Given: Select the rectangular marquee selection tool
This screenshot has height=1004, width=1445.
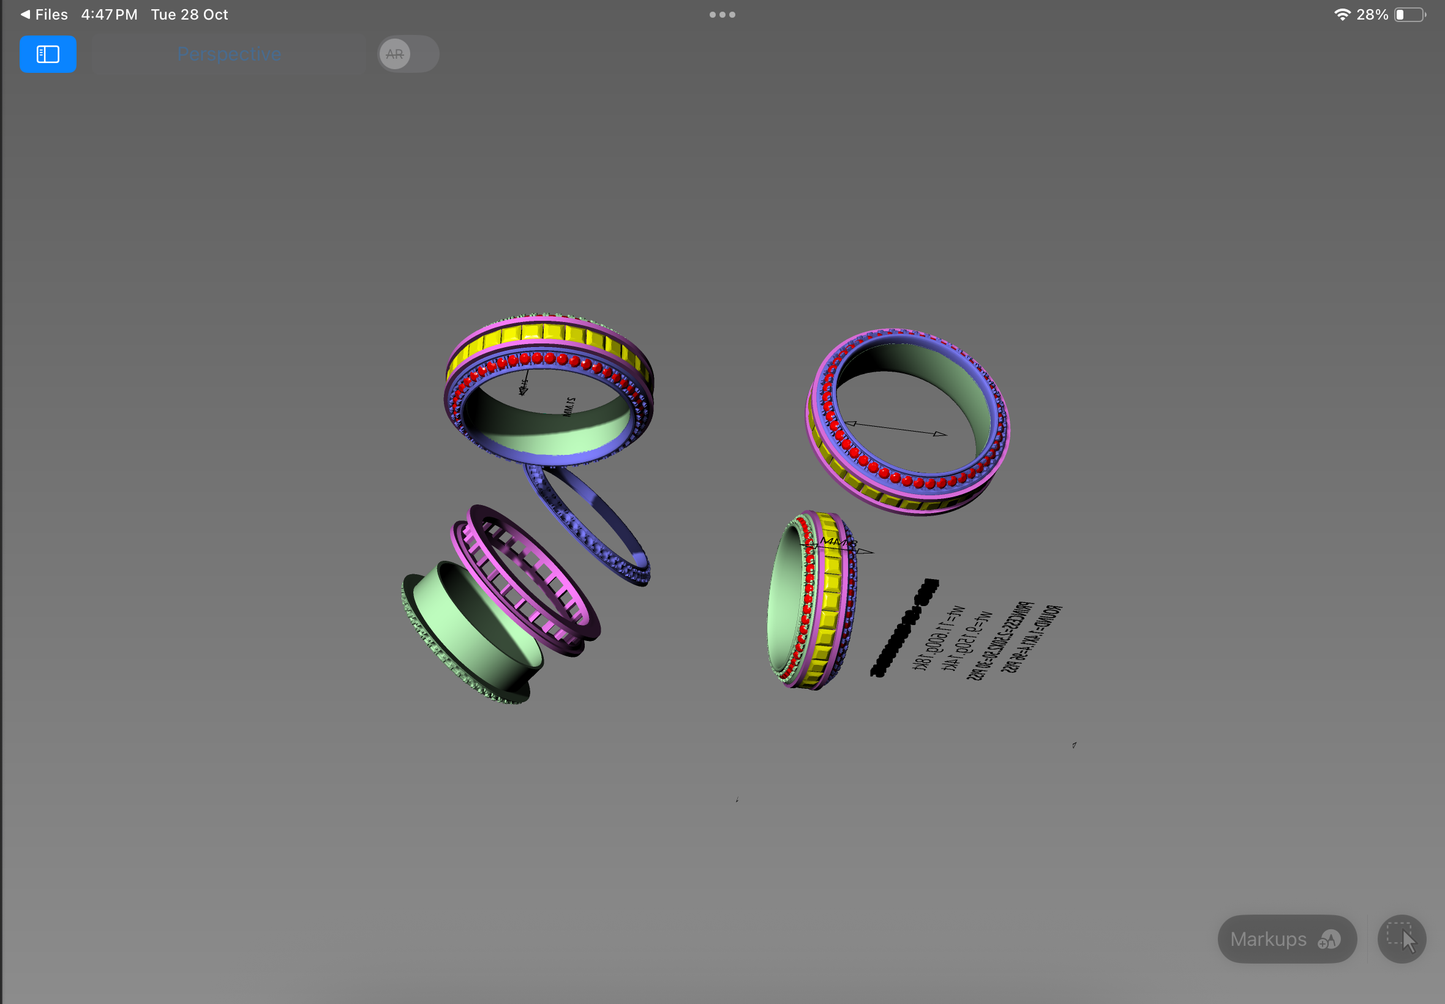Looking at the screenshot, I should coord(1402,939).
